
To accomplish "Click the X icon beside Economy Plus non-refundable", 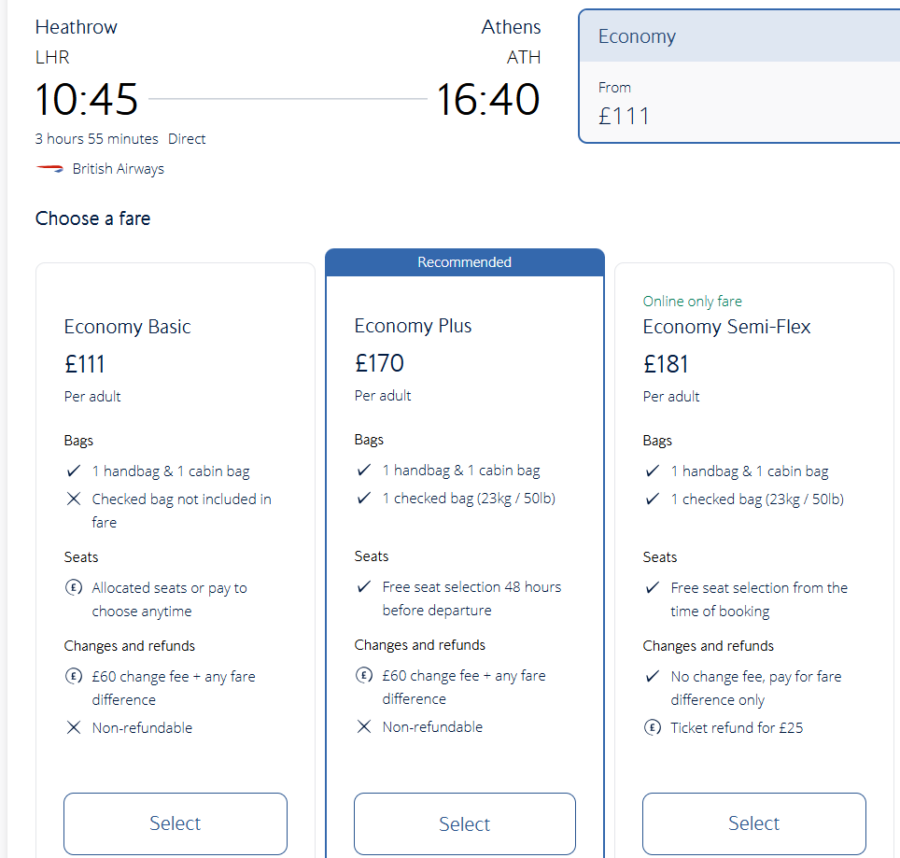I will [x=364, y=727].
